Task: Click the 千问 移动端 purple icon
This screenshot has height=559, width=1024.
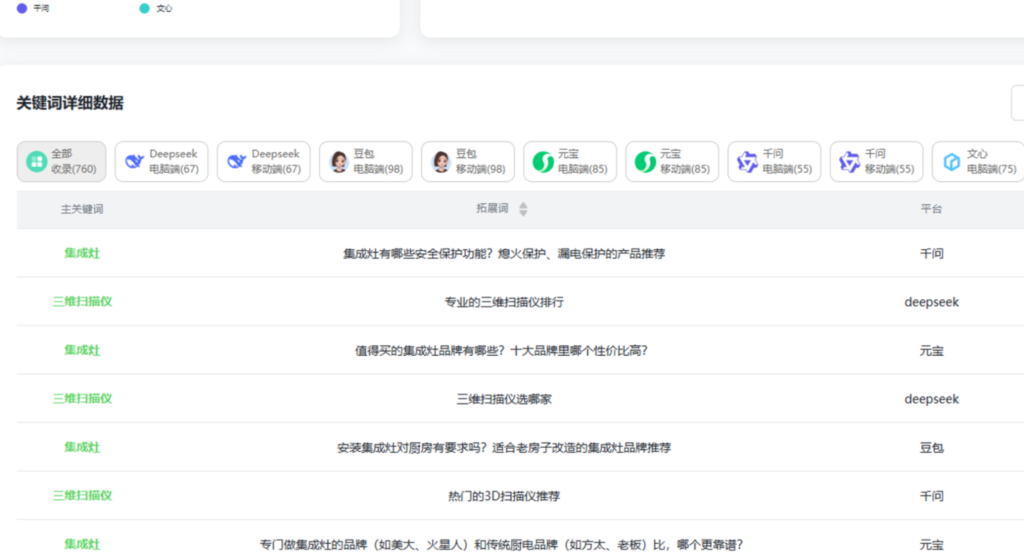Action: (x=849, y=162)
